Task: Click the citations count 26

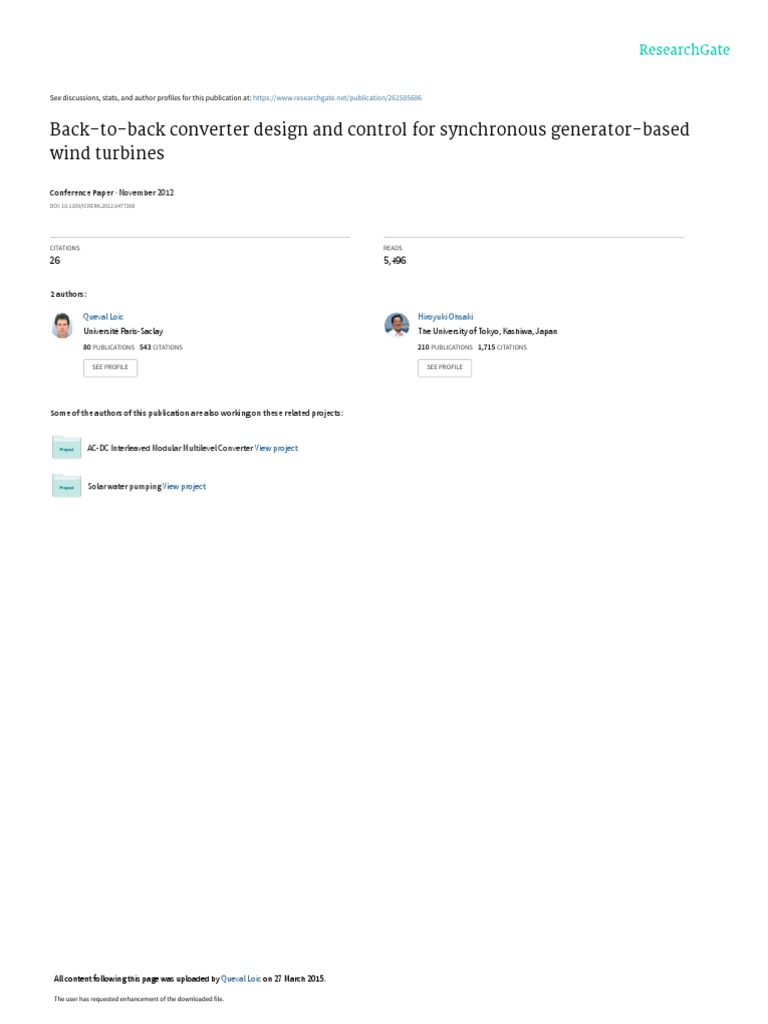Action: tap(55, 261)
